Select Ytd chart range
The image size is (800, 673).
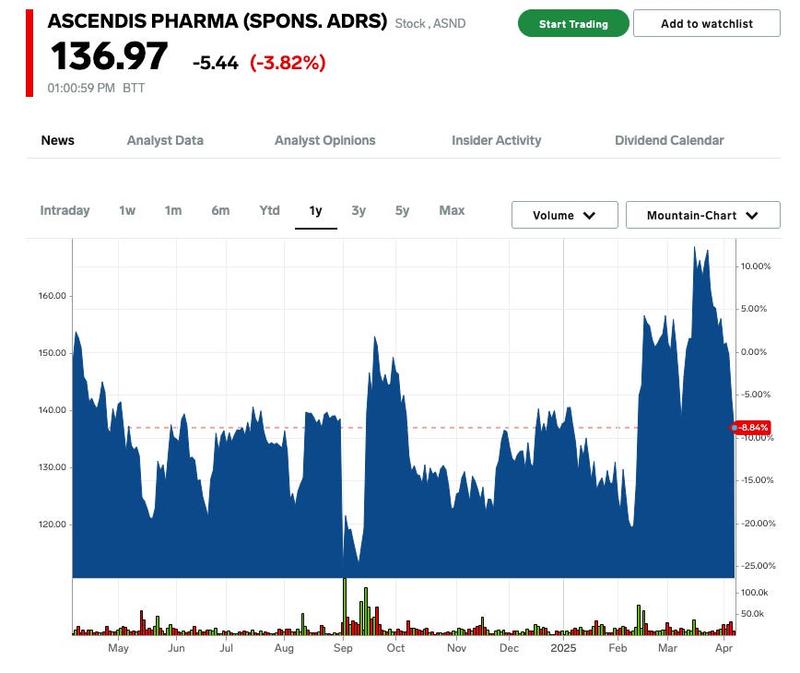(x=269, y=210)
